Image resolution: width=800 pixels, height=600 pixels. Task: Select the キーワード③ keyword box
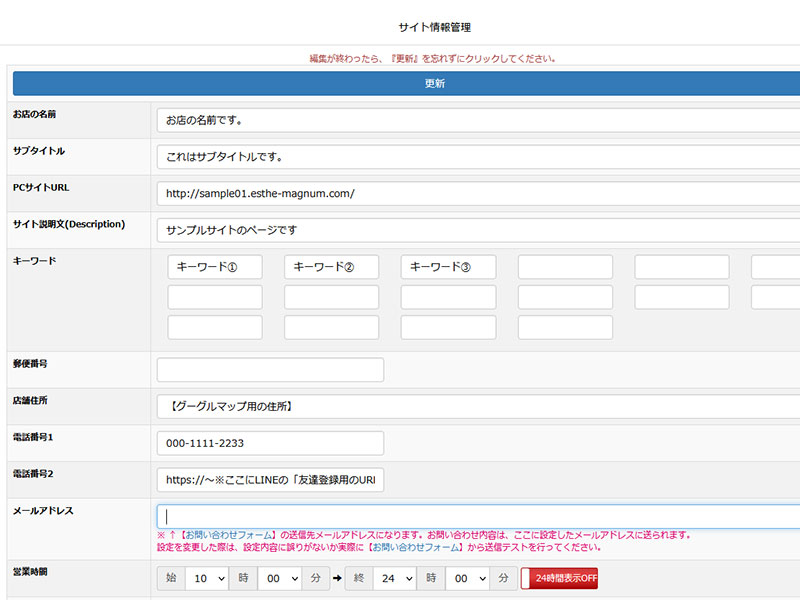(449, 267)
